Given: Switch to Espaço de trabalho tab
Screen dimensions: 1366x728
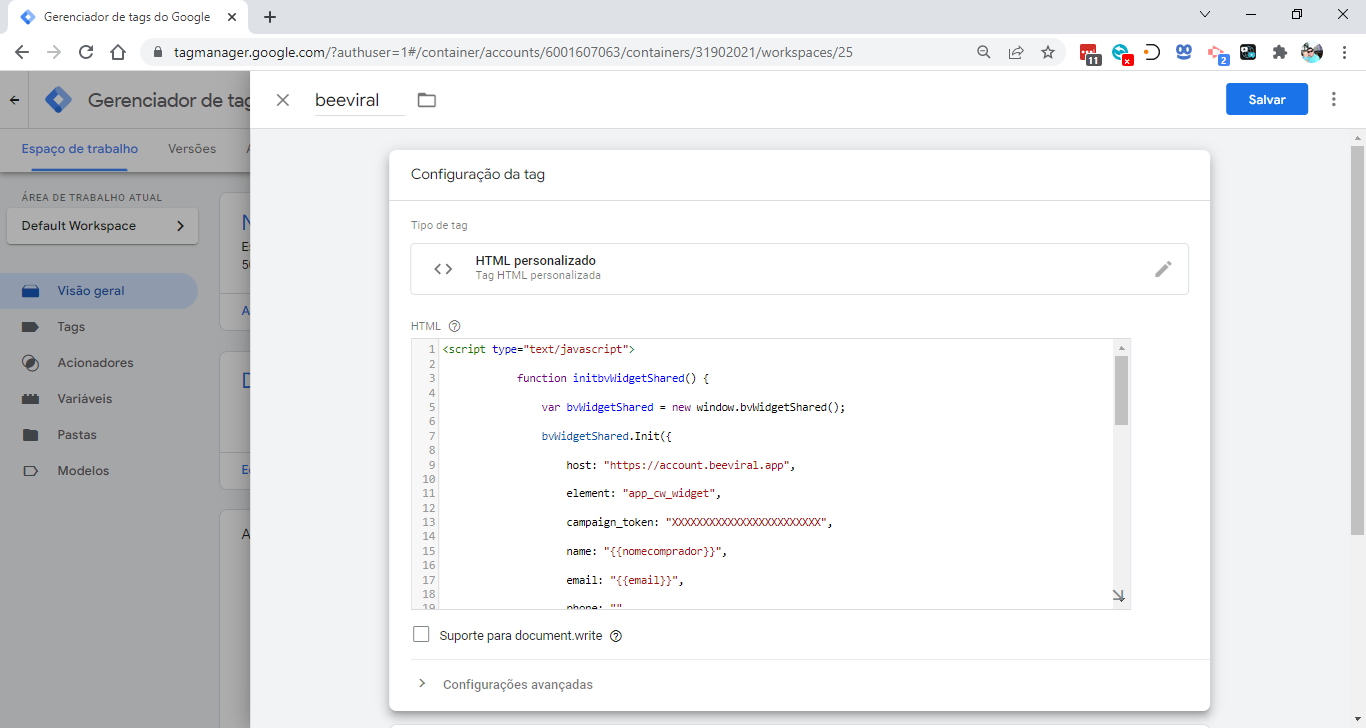Looking at the screenshot, I should tap(80, 149).
